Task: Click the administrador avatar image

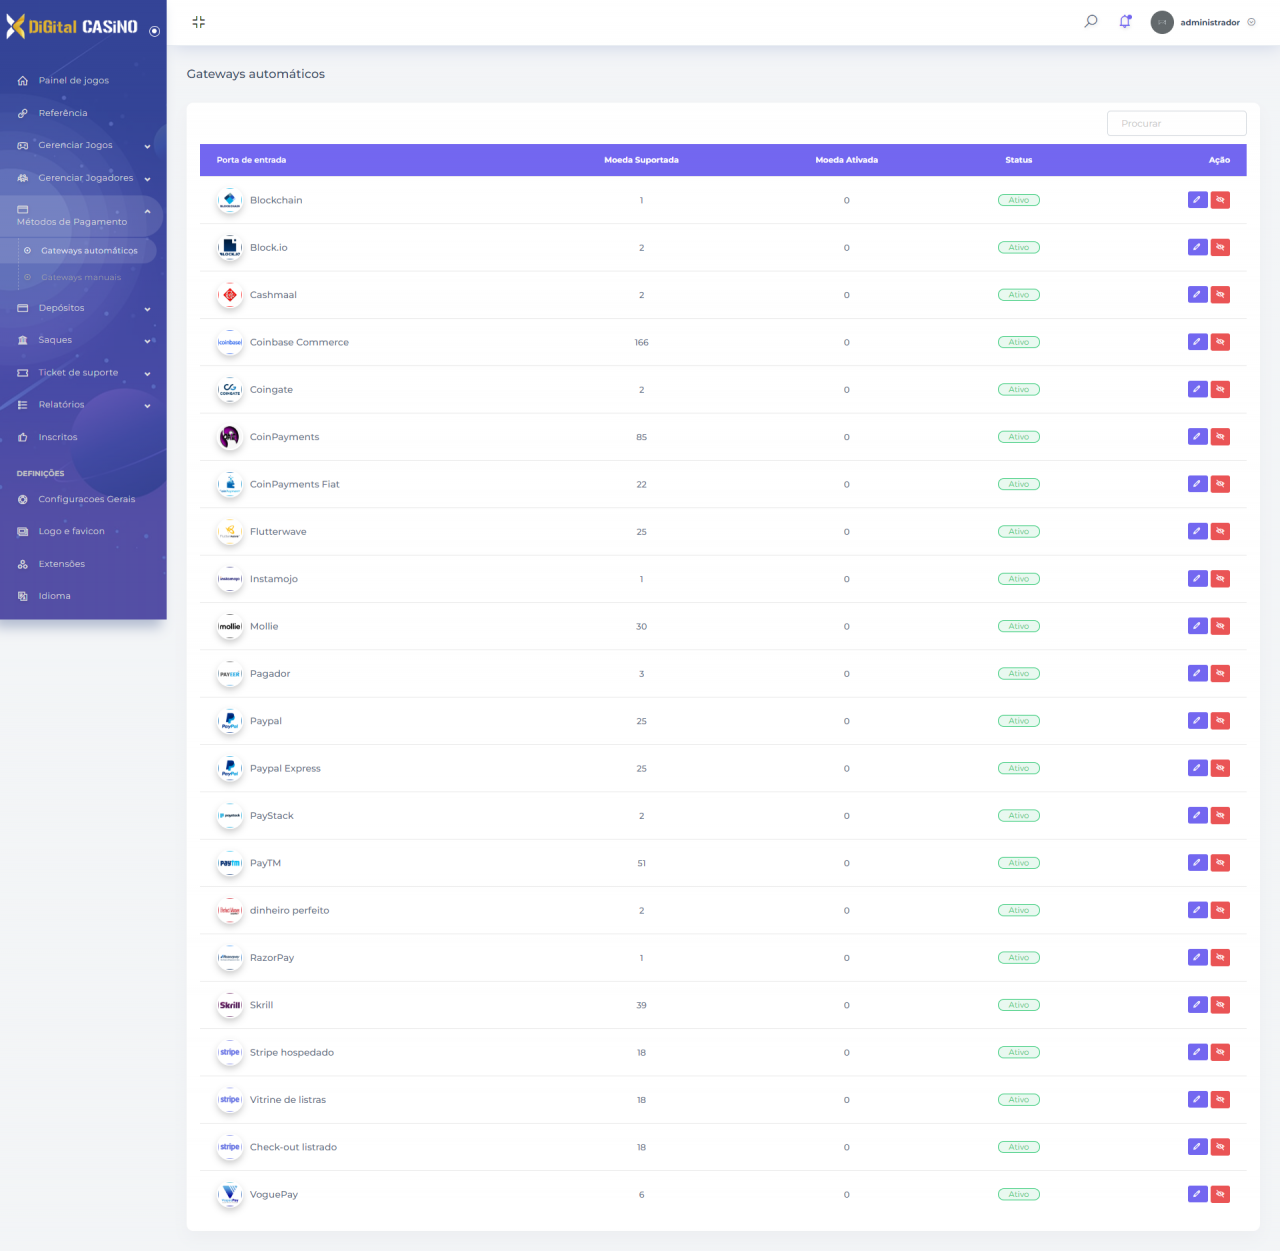Action: tap(1162, 22)
